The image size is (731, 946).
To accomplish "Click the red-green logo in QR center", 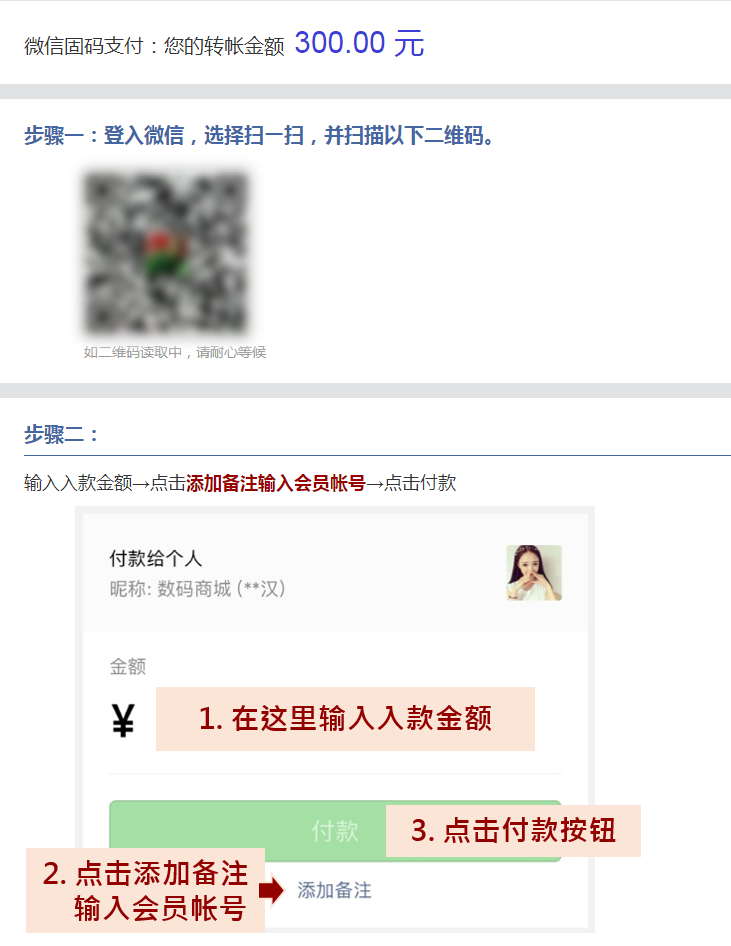I will point(164,254).
